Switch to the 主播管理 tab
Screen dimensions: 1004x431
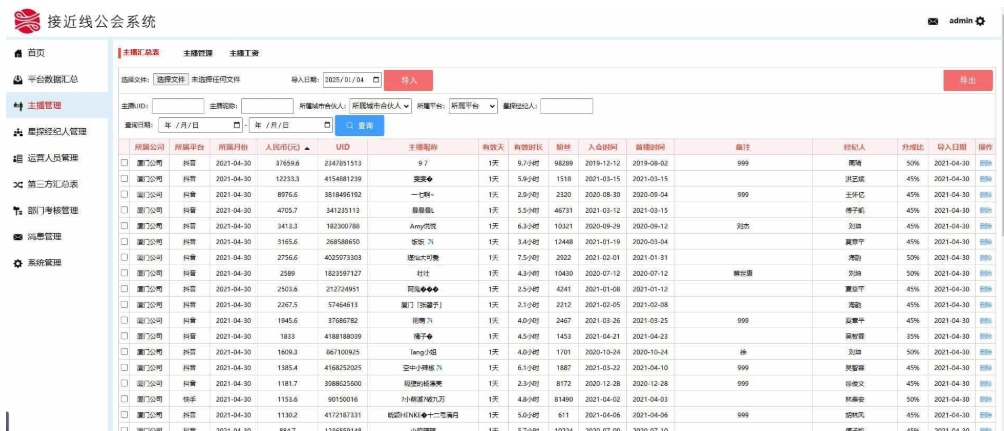pos(198,52)
